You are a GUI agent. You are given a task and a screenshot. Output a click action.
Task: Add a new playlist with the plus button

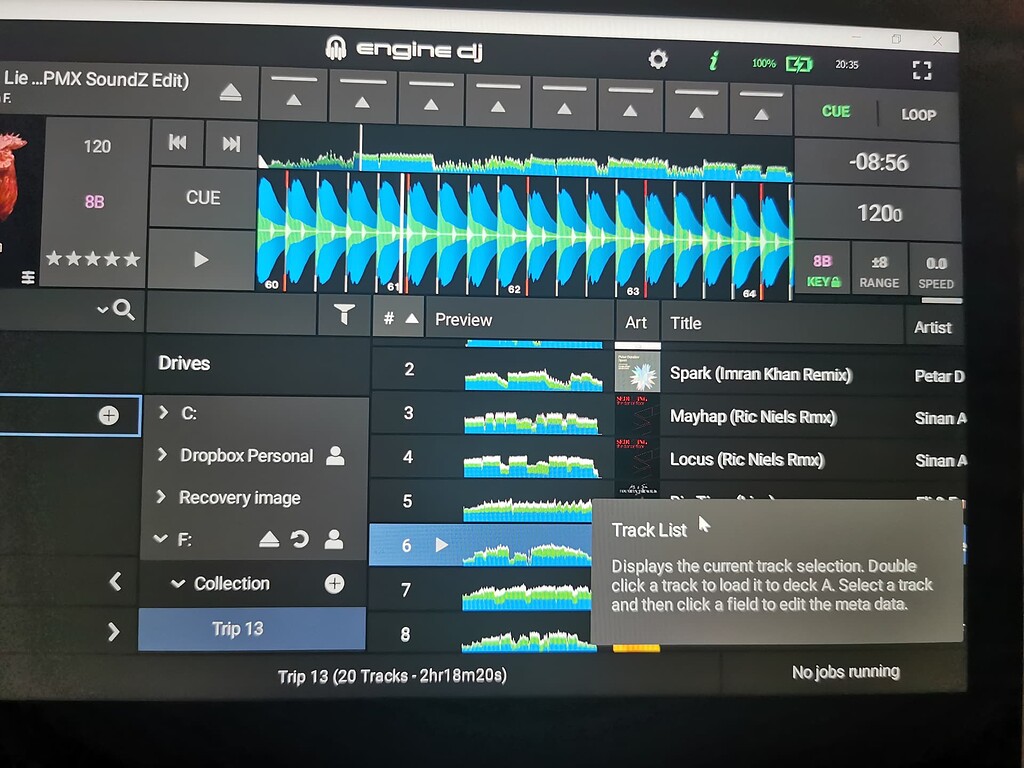pos(333,583)
